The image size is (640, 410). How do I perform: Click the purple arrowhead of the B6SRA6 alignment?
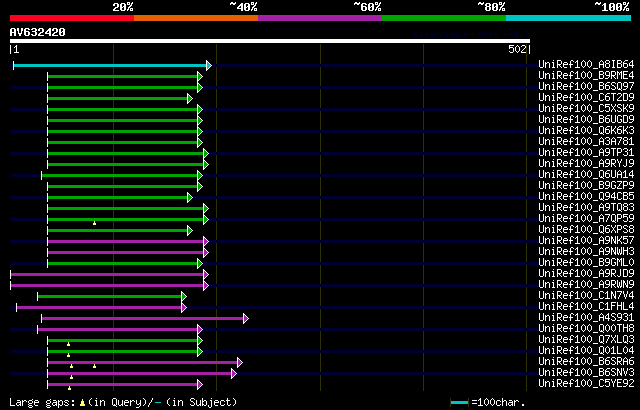coord(240,363)
